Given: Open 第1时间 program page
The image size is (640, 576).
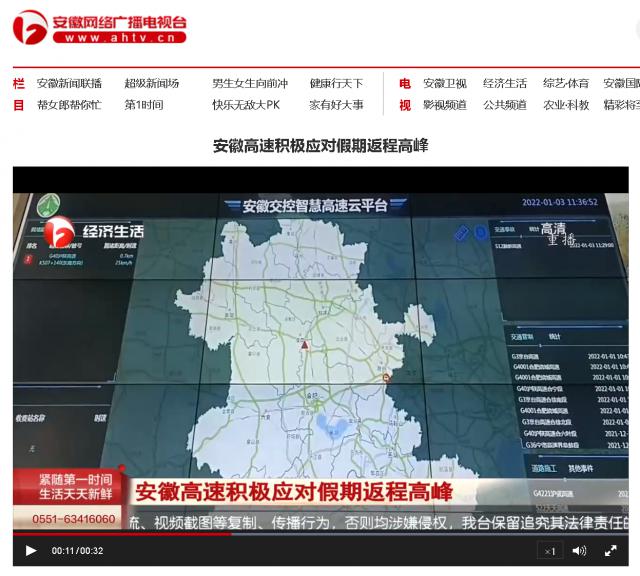Looking at the screenshot, I should (x=143, y=105).
